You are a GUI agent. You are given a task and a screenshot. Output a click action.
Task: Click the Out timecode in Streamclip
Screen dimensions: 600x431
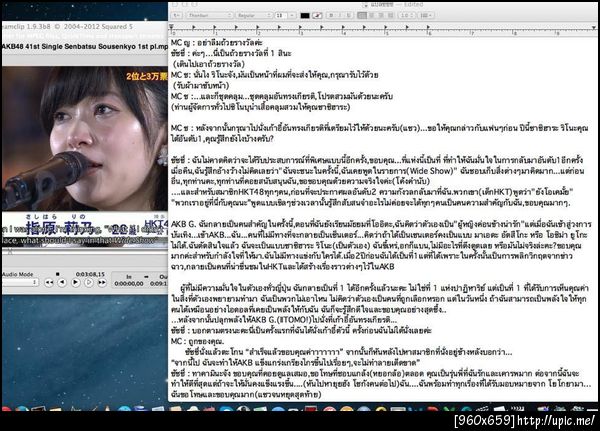[159, 284]
